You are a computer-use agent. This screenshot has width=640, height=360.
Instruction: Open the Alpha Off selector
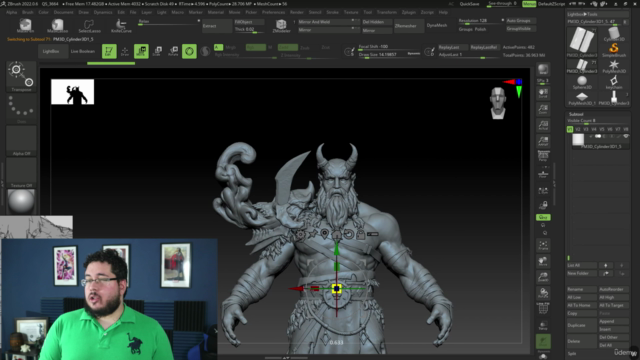tap(21, 141)
